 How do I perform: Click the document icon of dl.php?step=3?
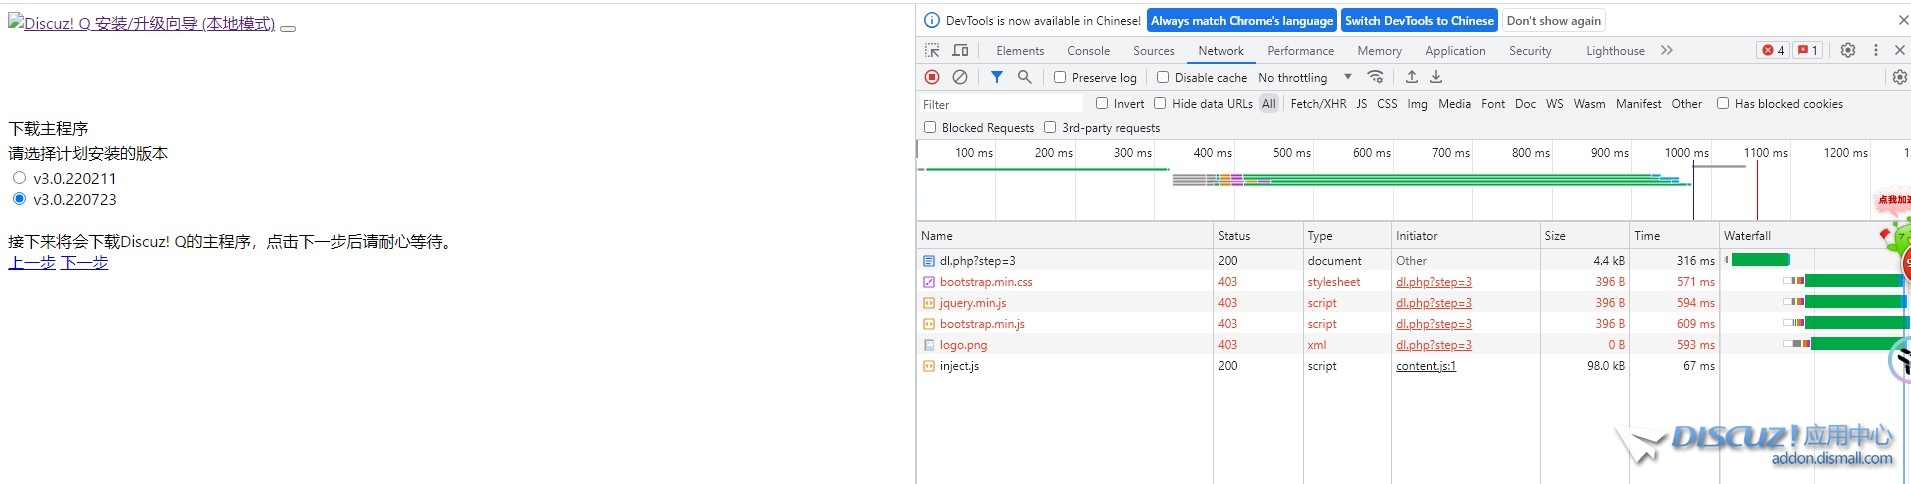tap(929, 261)
